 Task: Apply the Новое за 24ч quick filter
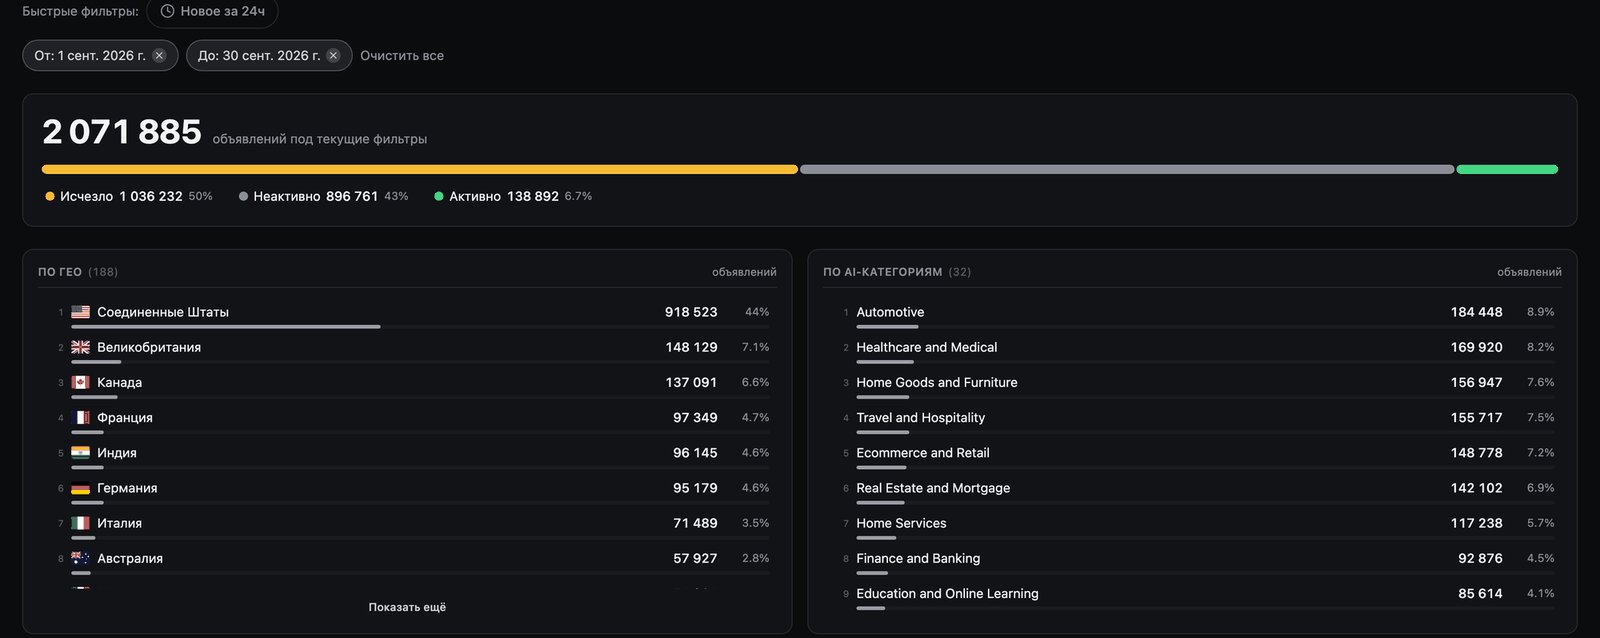212,12
